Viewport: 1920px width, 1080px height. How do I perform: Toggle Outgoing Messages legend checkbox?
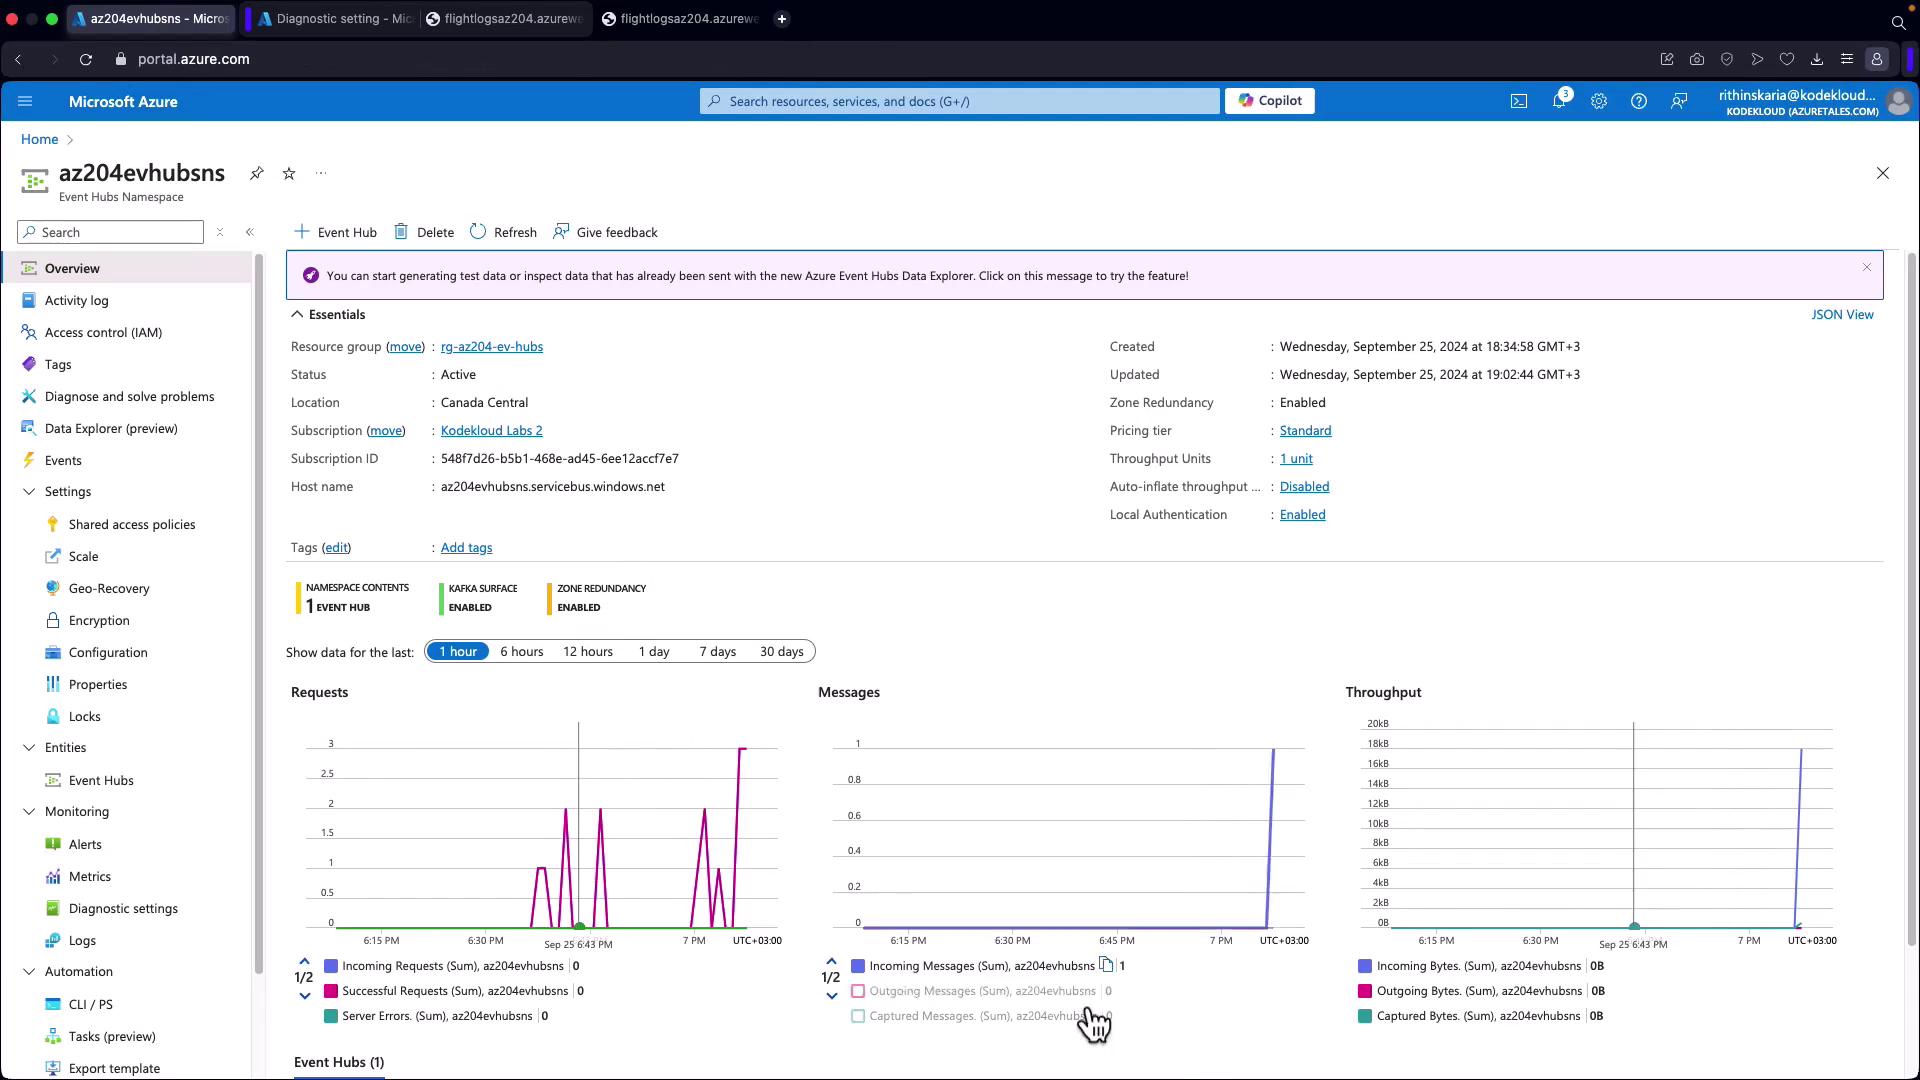click(858, 991)
